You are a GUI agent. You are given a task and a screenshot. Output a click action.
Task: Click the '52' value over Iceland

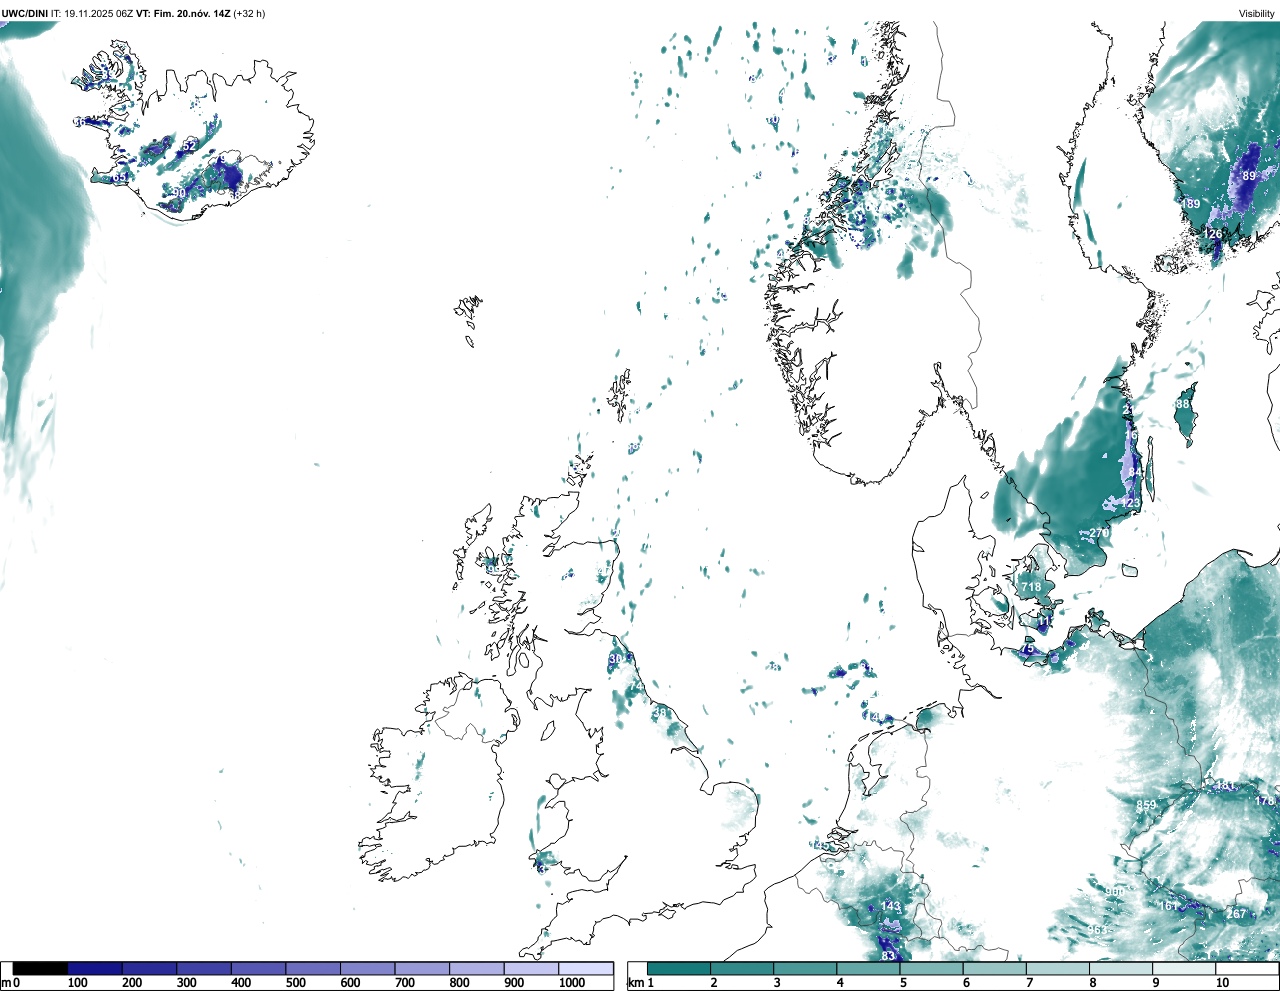(189, 146)
